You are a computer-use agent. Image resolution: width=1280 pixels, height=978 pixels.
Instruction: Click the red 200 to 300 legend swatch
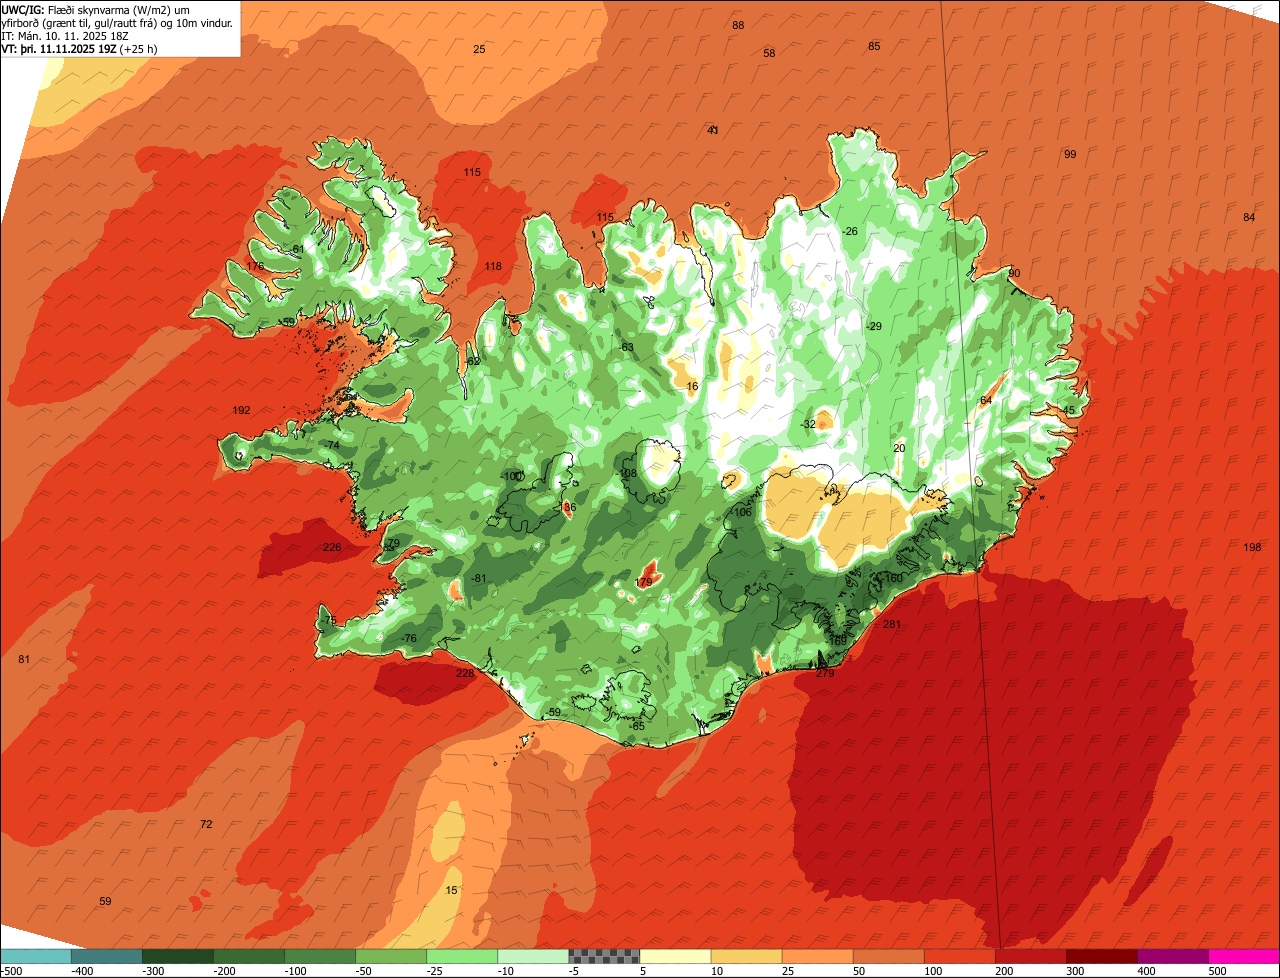click(x=1030, y=956)
